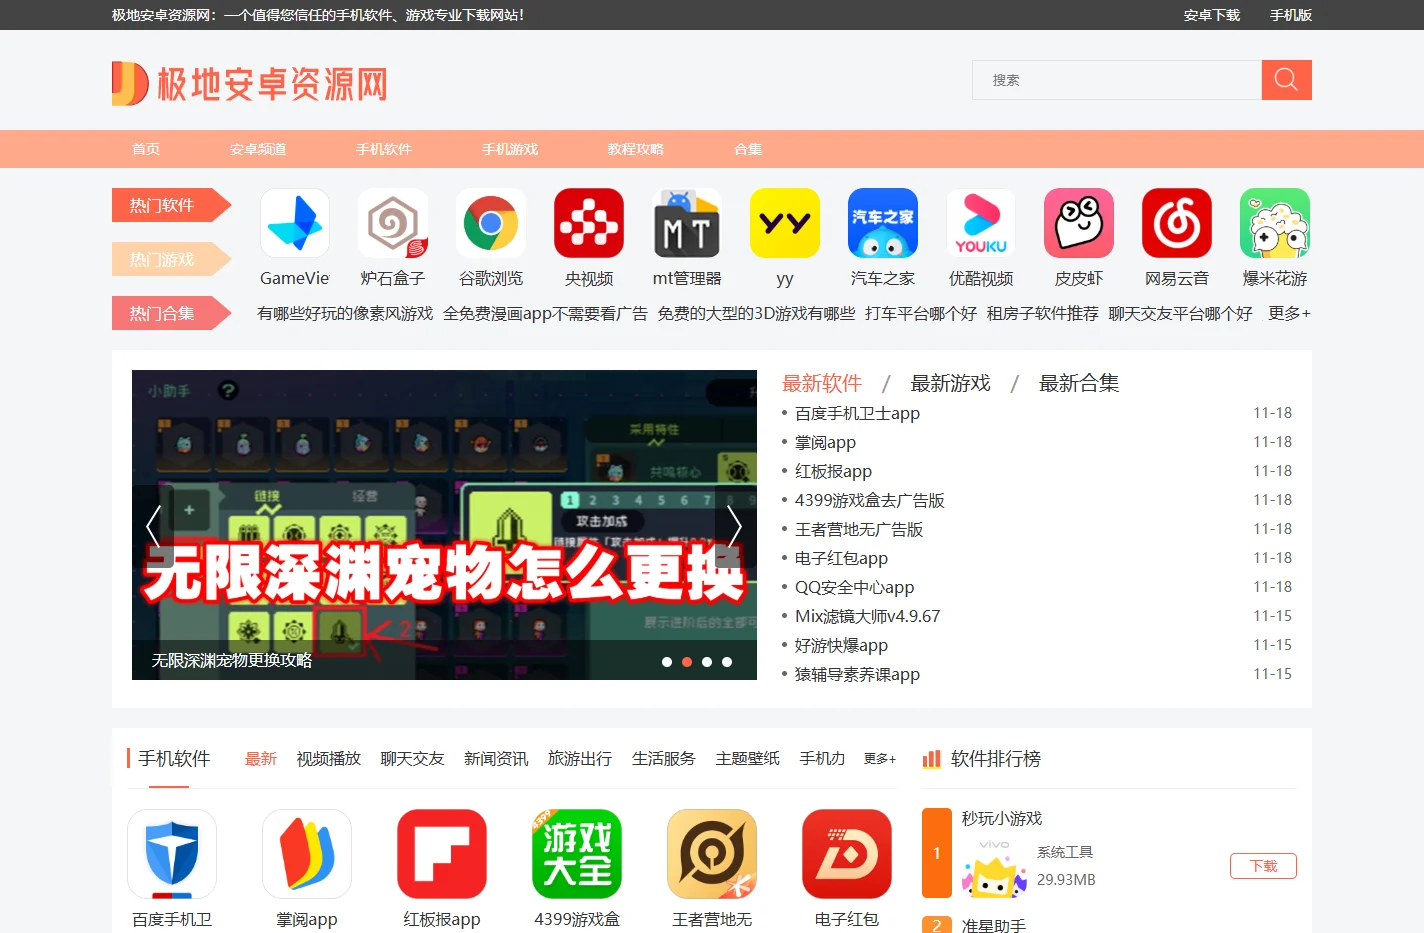Open 合集 navigation item
Image resolution: width=1424 pixels, height=933 pixels.
748,149
